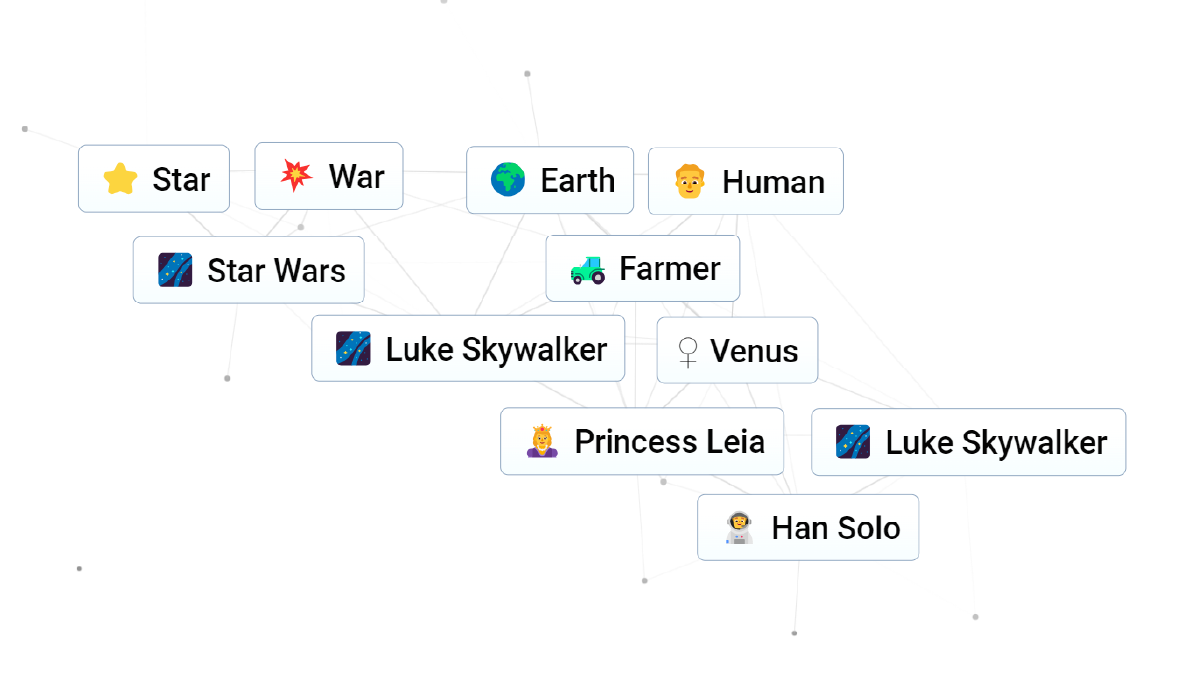Image resolution: width=1200 pixels, height=675 pixels.
Task: Click the green tractor icon on Farmer
Action: pyautogui.click(x=587, y=269)
